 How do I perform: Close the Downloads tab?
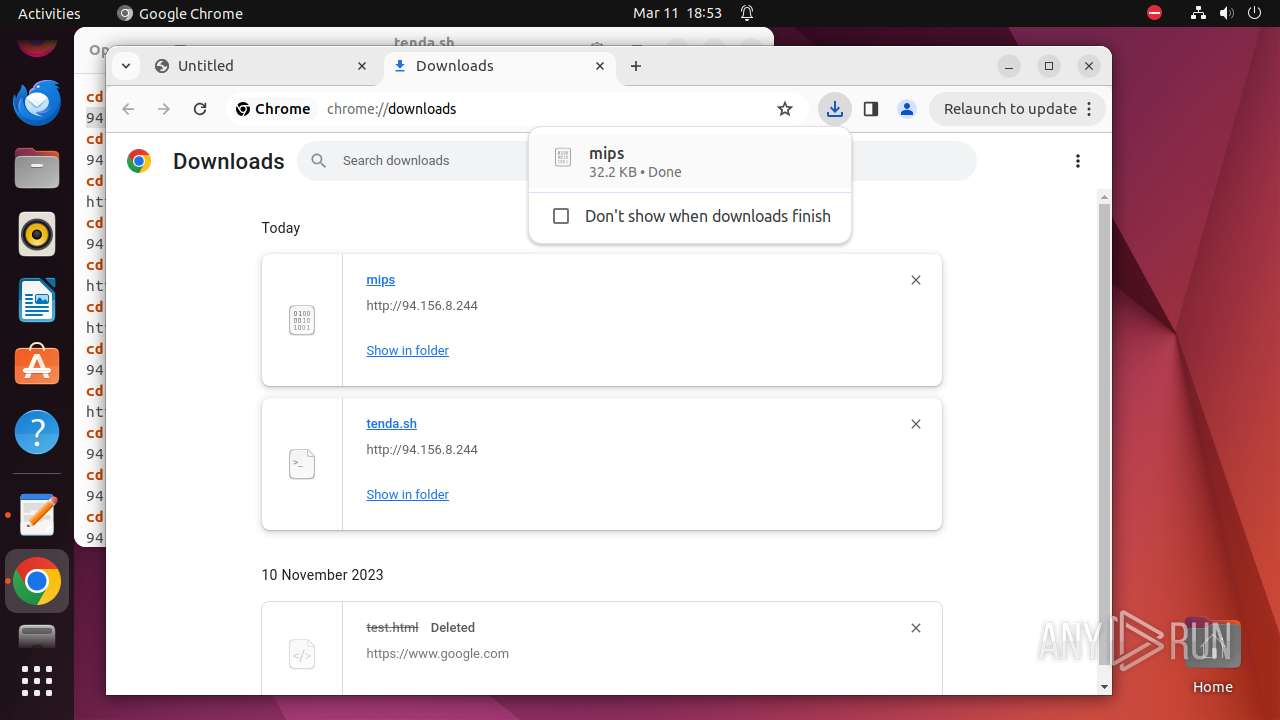(600, 66)
